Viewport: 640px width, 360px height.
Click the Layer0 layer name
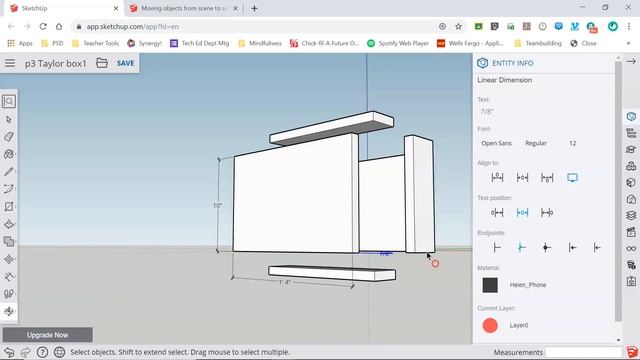click(x=519, y=325)
